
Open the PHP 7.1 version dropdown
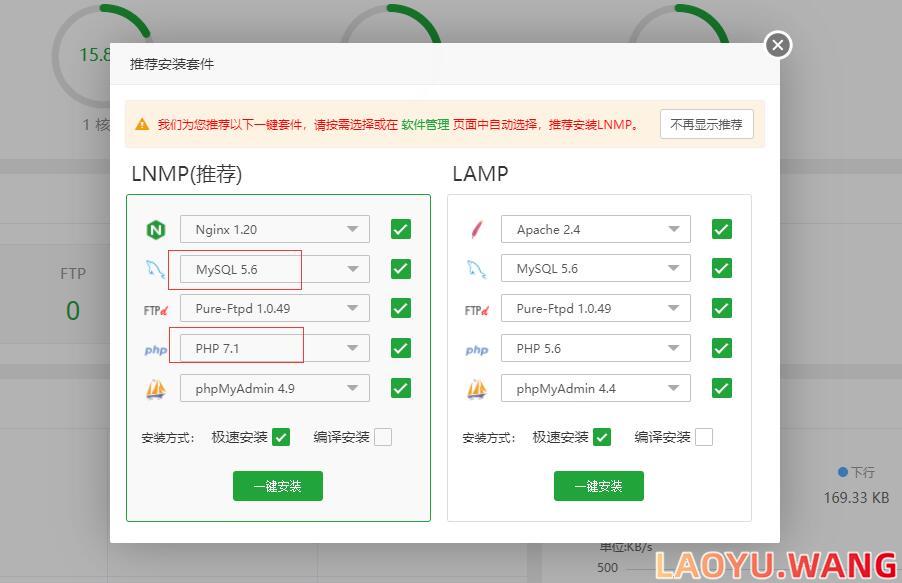[275, 348]
